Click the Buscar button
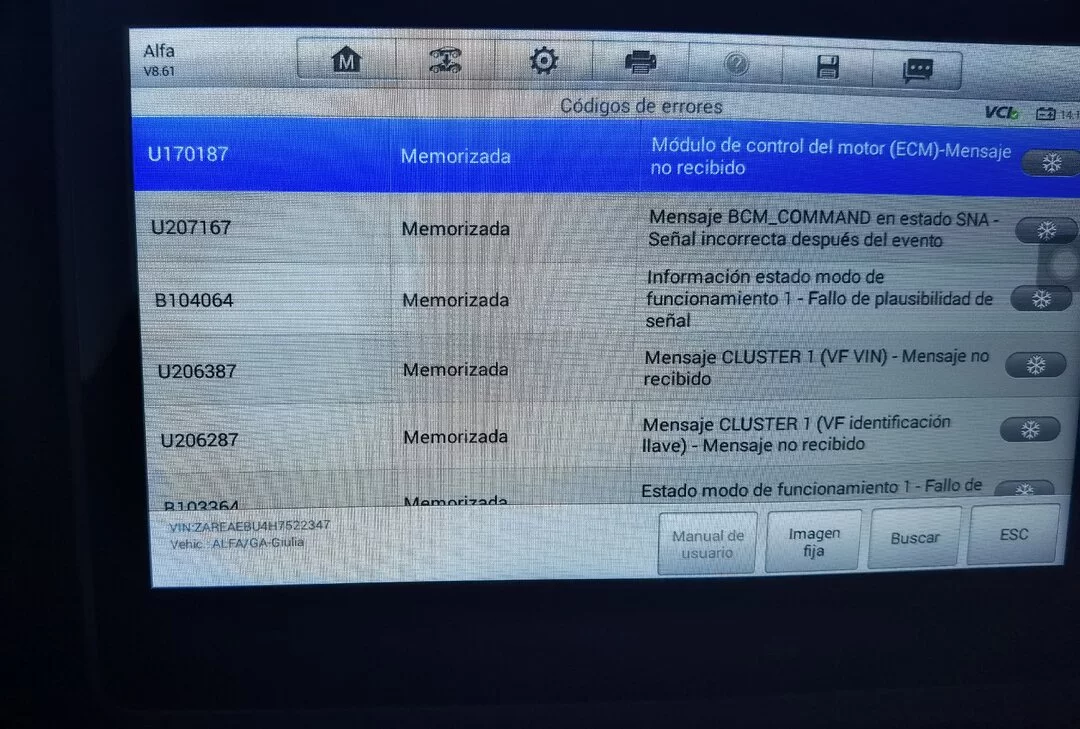The width and height of the screenshot is (1080, 729). coord(915,538)
